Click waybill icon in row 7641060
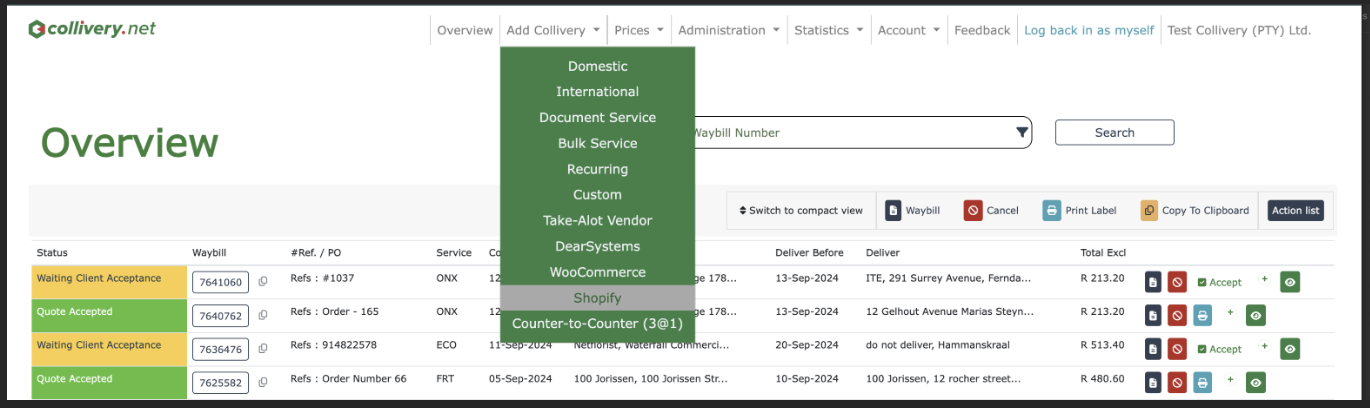Screen dimensions: 1370x408 [1153, 282]
